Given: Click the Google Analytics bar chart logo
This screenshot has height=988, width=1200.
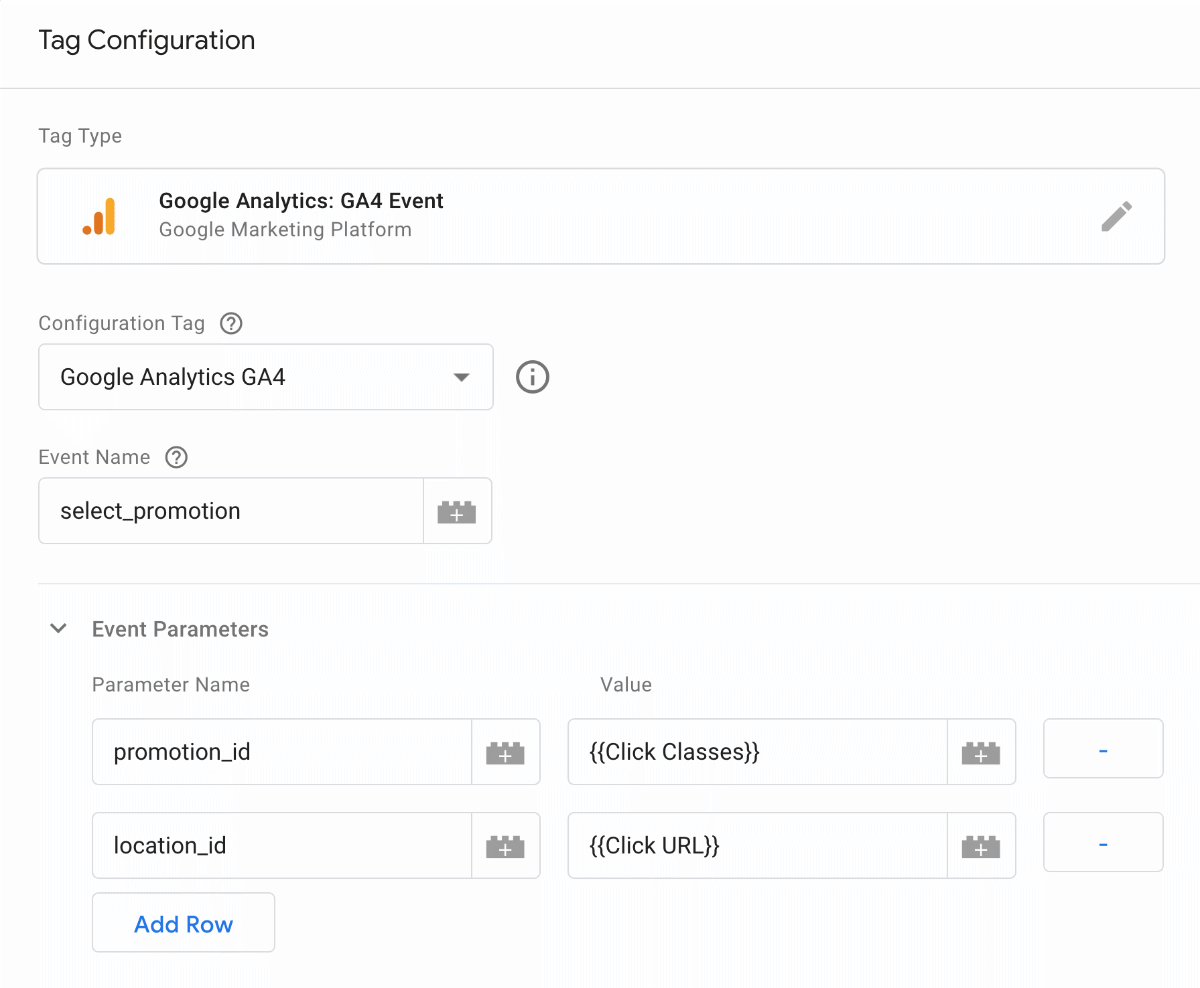Looking at the screenshot, I should click(100, 216).
